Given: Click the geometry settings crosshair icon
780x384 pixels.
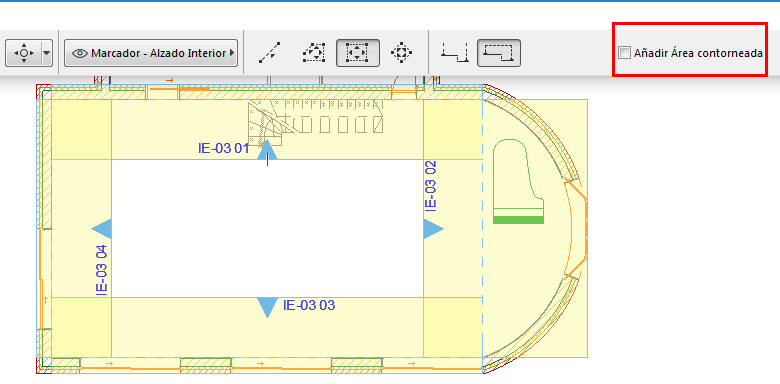Looking at the screenshot, I should coord(24,53).
